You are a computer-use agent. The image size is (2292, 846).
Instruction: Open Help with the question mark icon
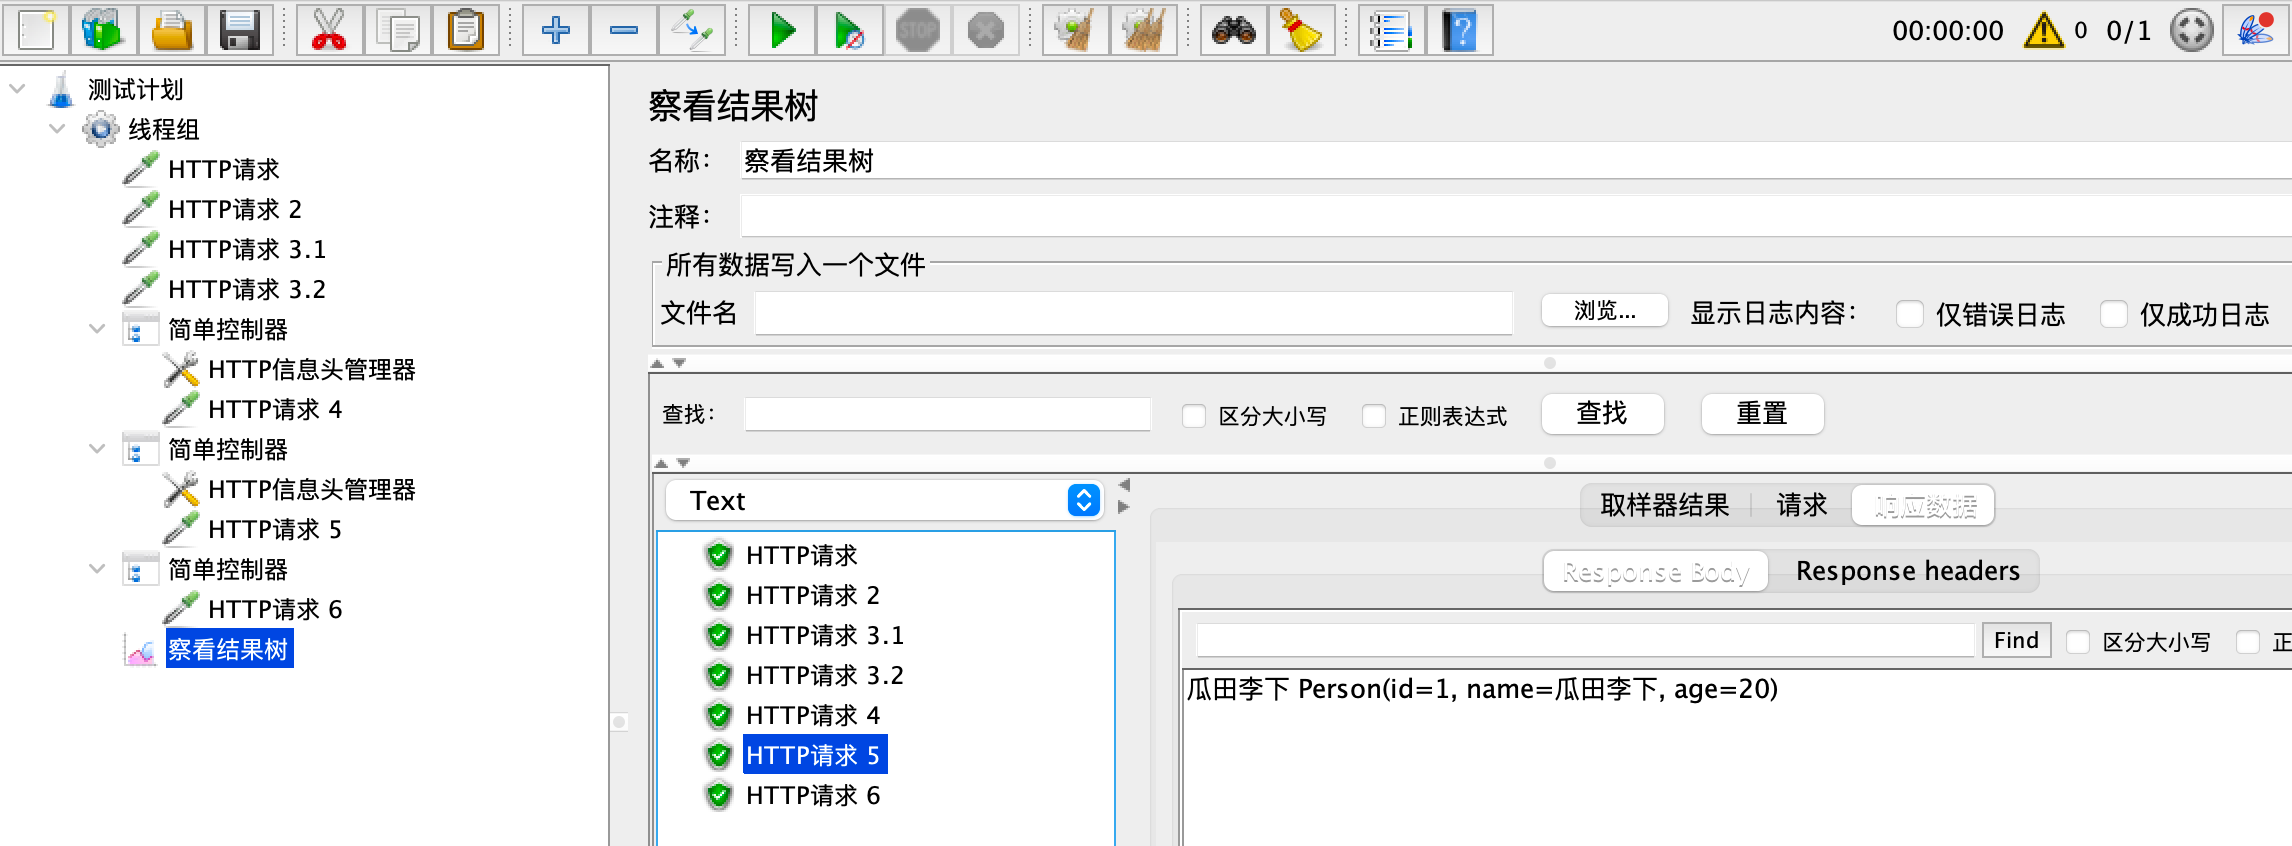1460,30
